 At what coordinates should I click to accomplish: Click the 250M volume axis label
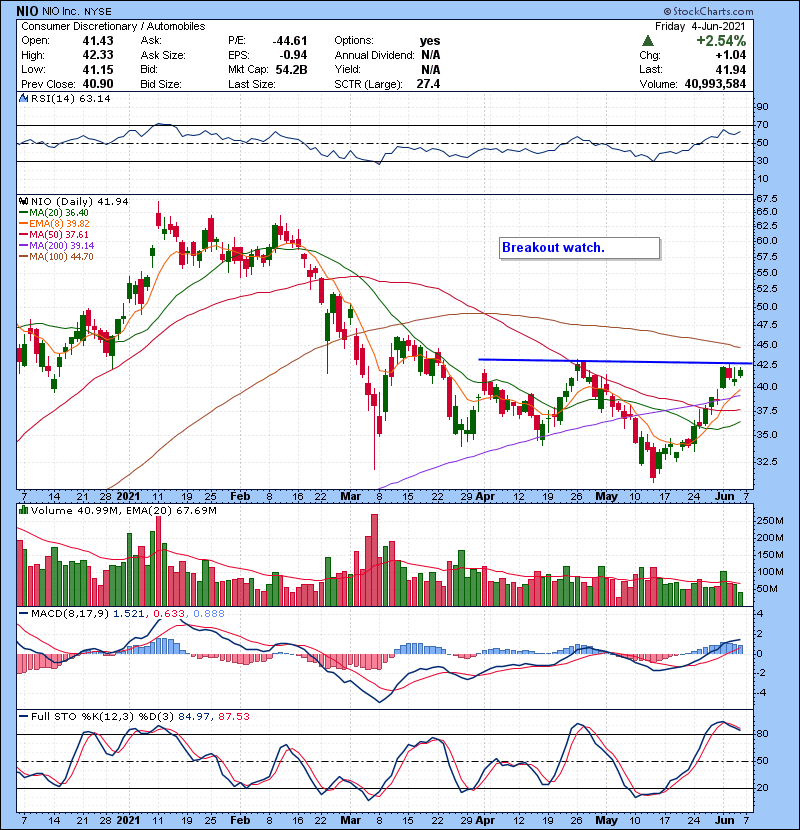tap(770, 521)
